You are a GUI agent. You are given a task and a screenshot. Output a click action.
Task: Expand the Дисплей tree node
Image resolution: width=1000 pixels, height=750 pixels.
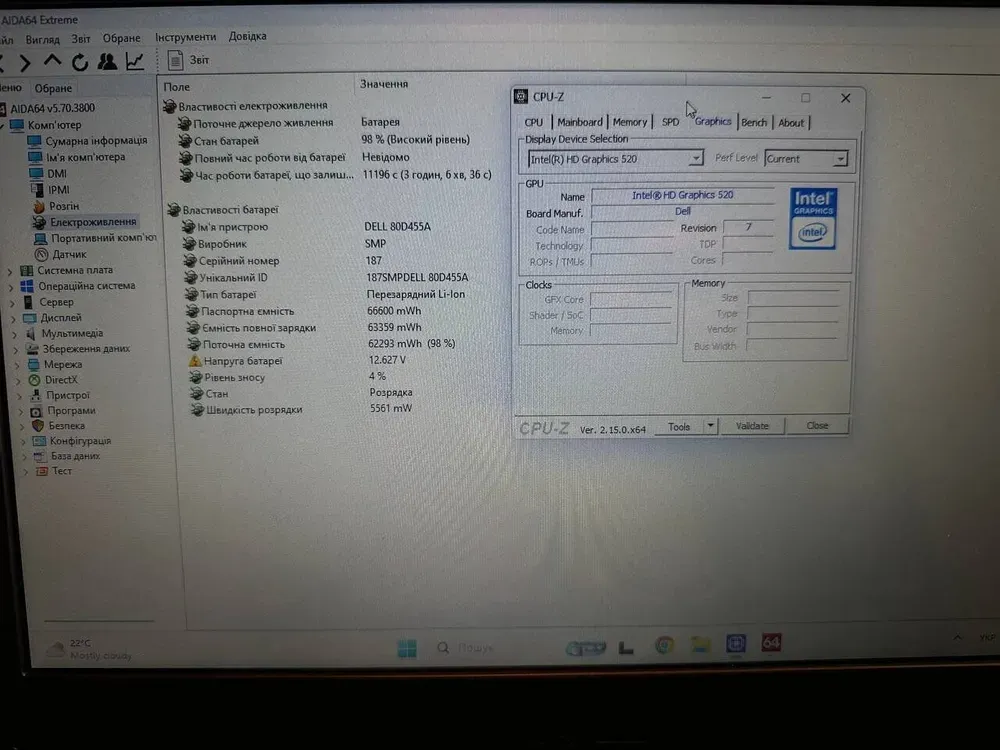tap(13, 319)
